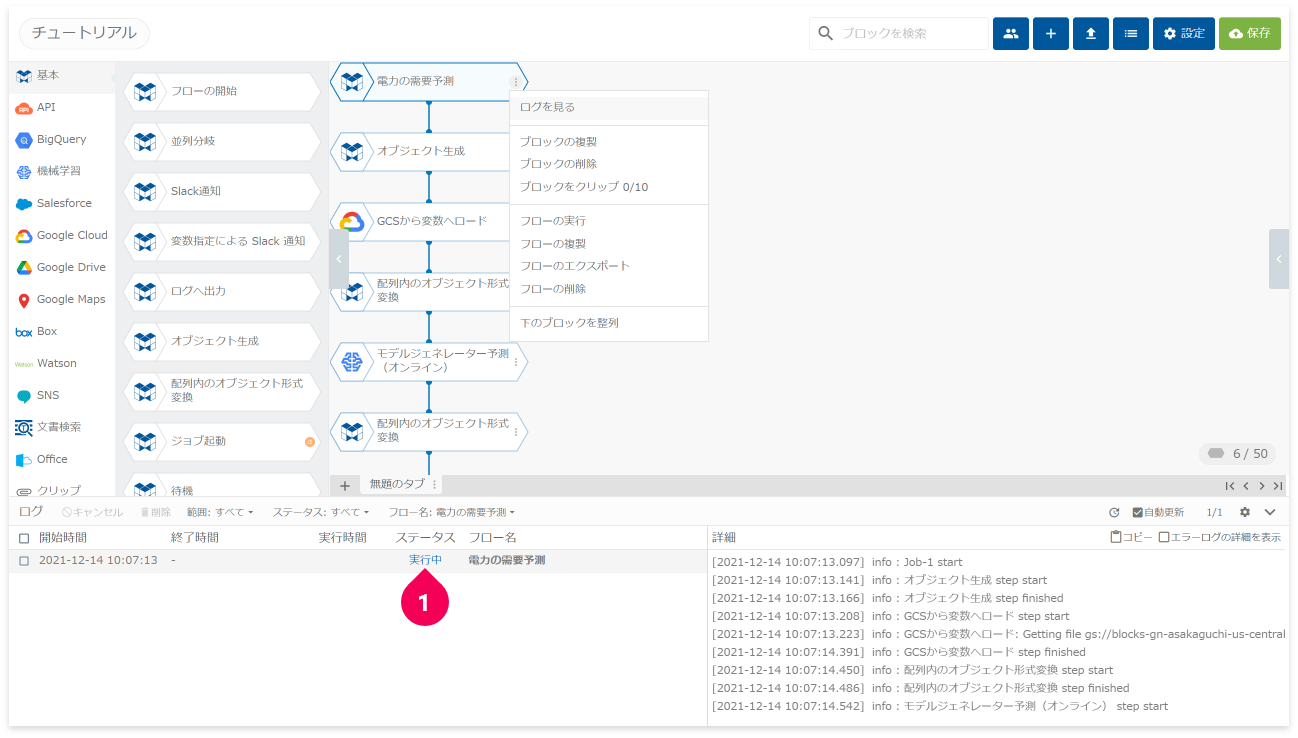Toggle the 自動更新 checkbox
Screen dimensions: 1298x738
[x=1137, y=512]
